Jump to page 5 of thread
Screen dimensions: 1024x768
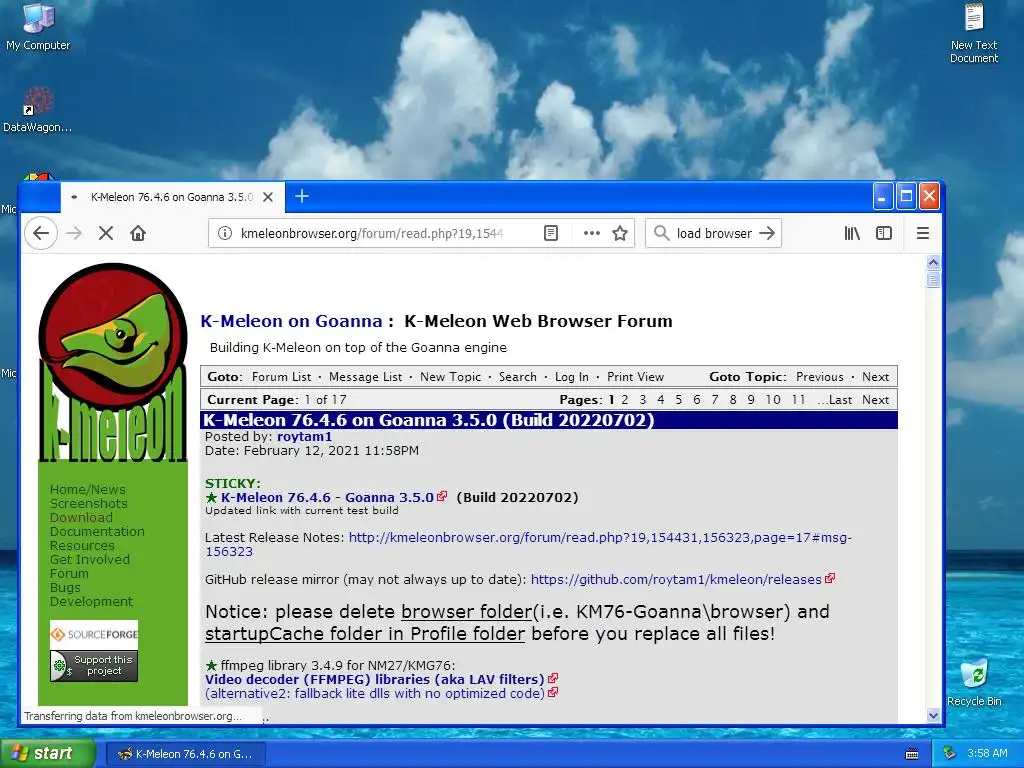coord(679,400)
